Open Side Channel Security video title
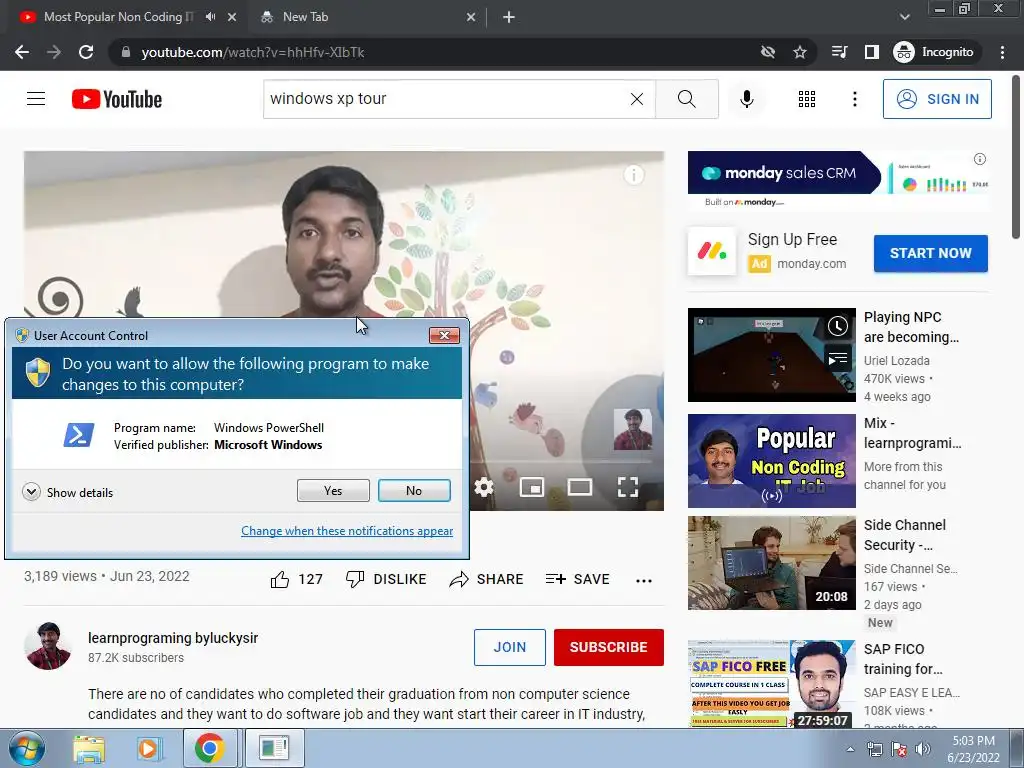This screenshot has height=768, width=1024. click(904, 535)
